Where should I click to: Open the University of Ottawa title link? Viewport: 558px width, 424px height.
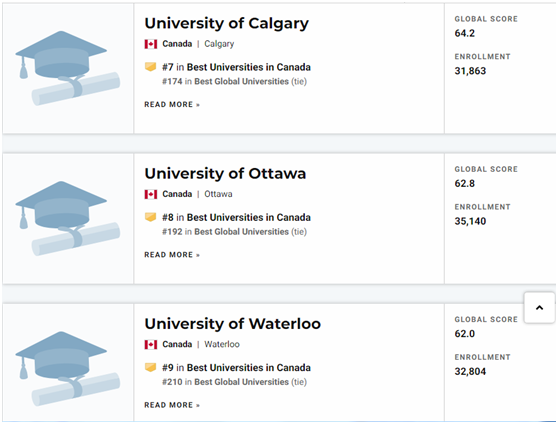[225, 174]
